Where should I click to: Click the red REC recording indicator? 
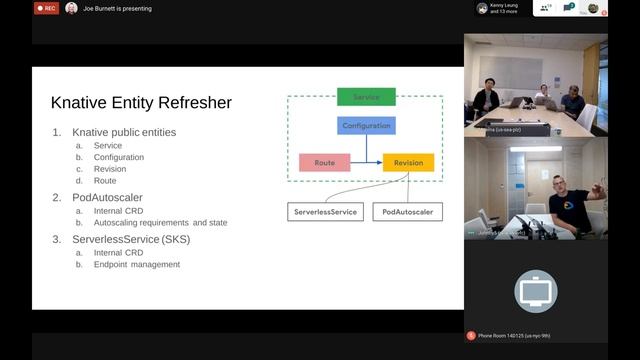(47, 8)
